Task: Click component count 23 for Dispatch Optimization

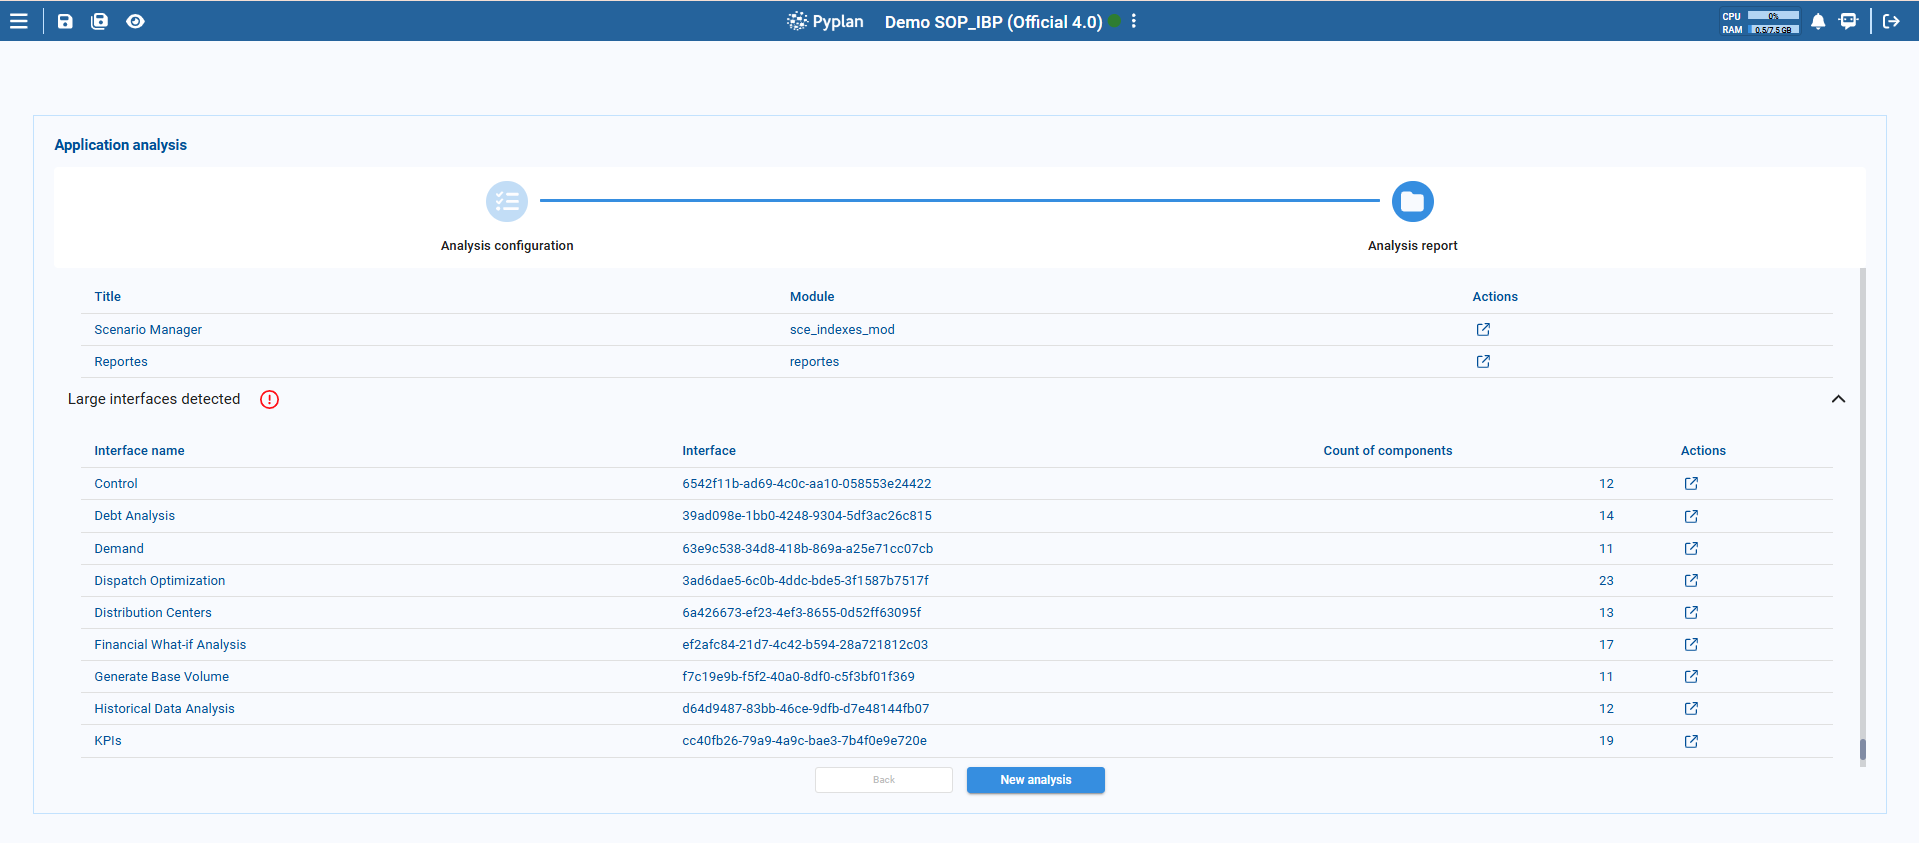Action: (1606, 581)
